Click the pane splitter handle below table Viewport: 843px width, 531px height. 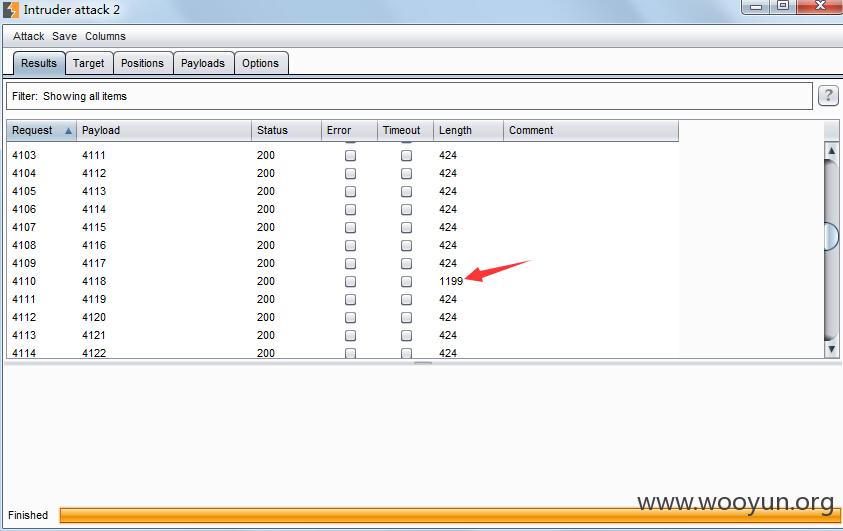pos(423,363)
